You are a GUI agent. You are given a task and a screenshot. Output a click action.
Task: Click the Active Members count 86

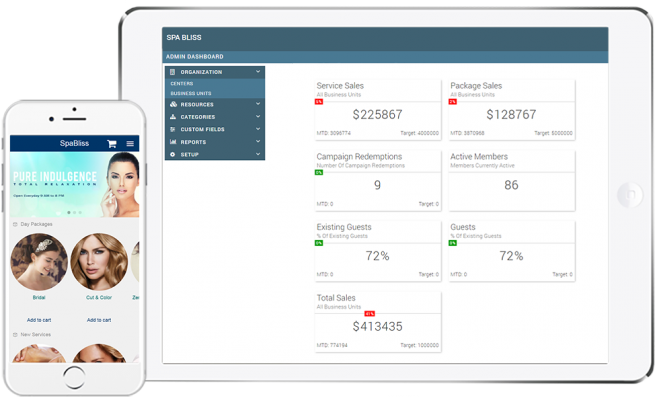click(x=511, y=185)
